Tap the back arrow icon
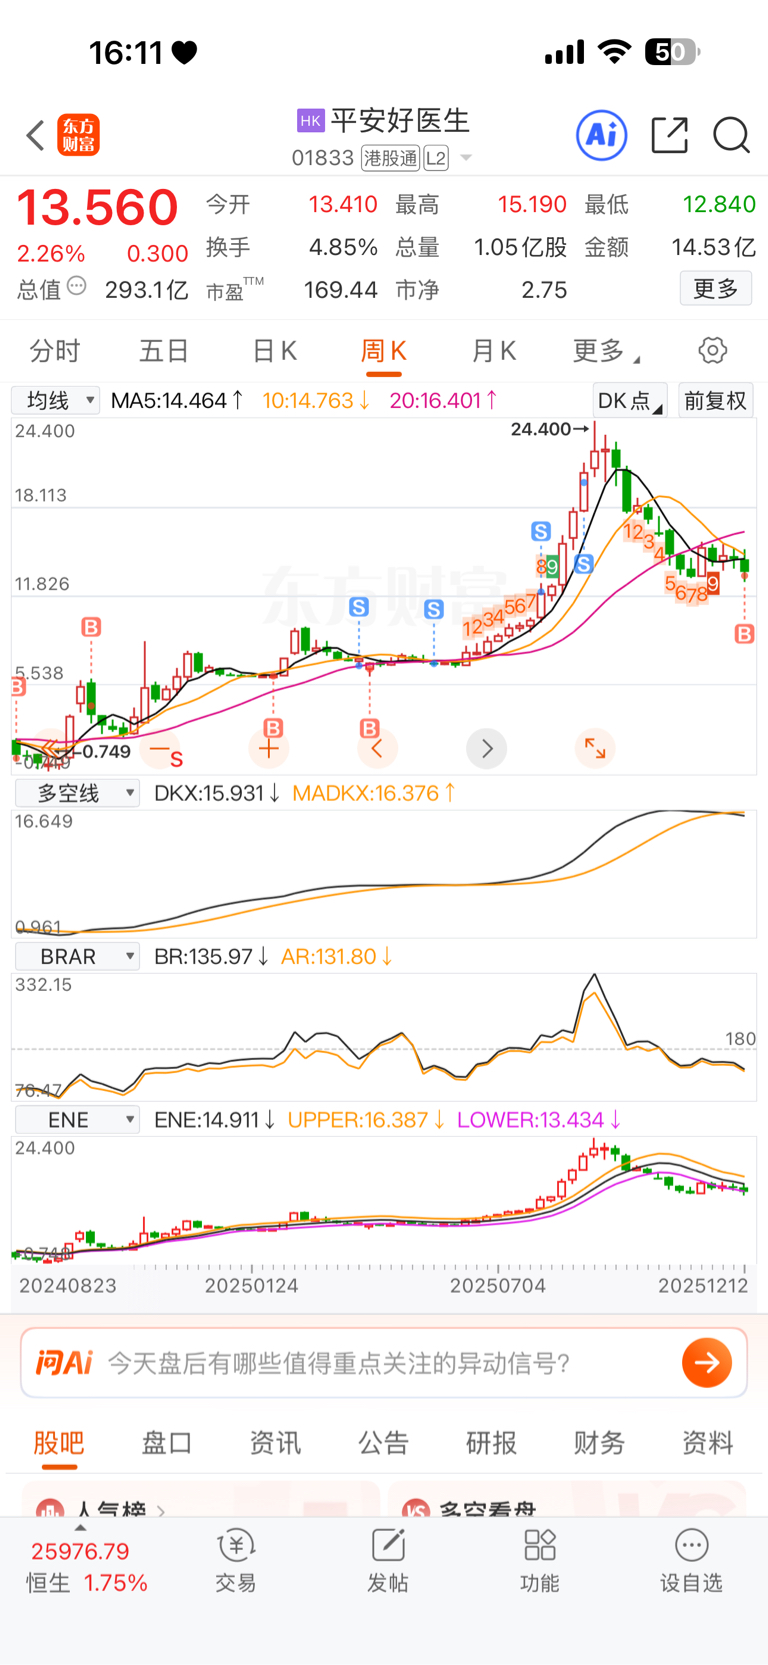Screen dimensions: 768x1665 35,135
